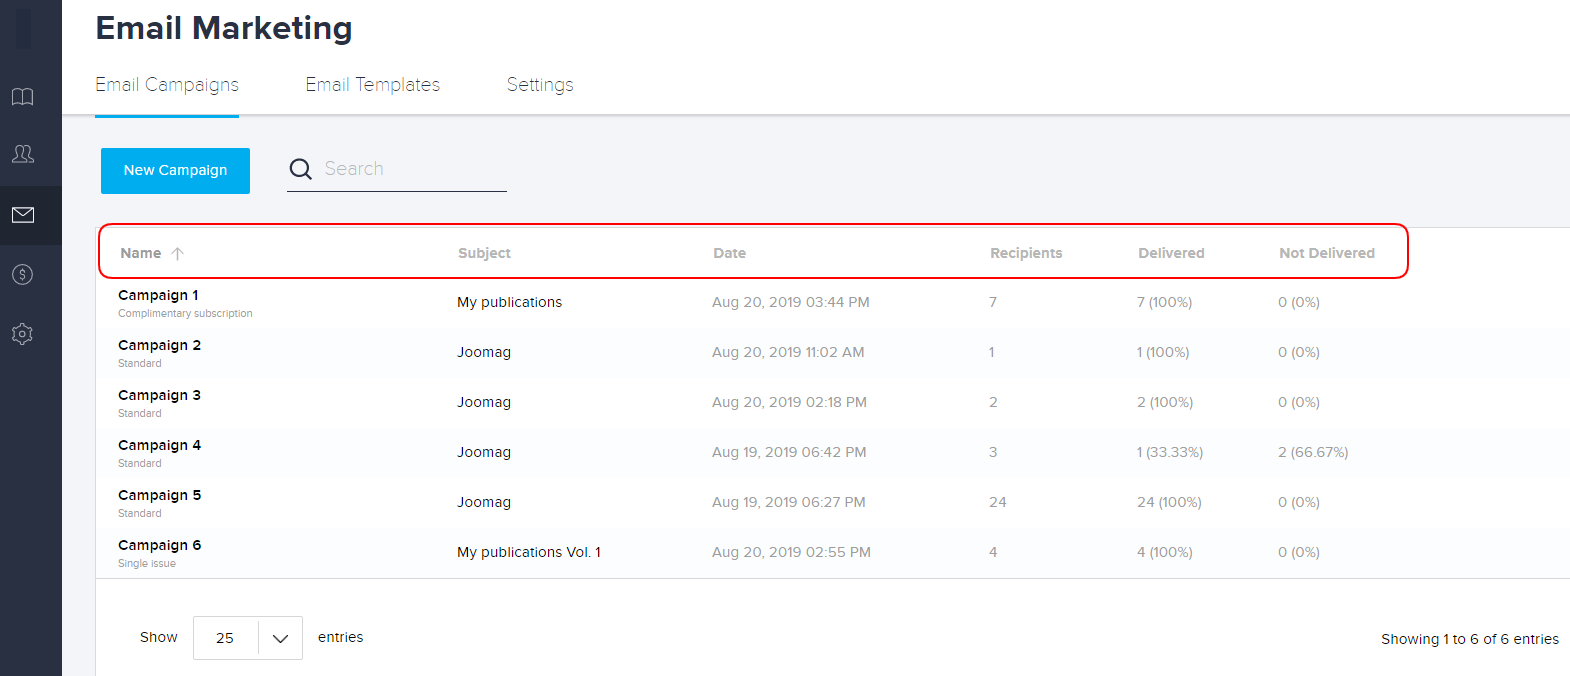Select the email envelope icon in sidebar
This screenshot has height=676, width=1570.
[x=23, y=215]
